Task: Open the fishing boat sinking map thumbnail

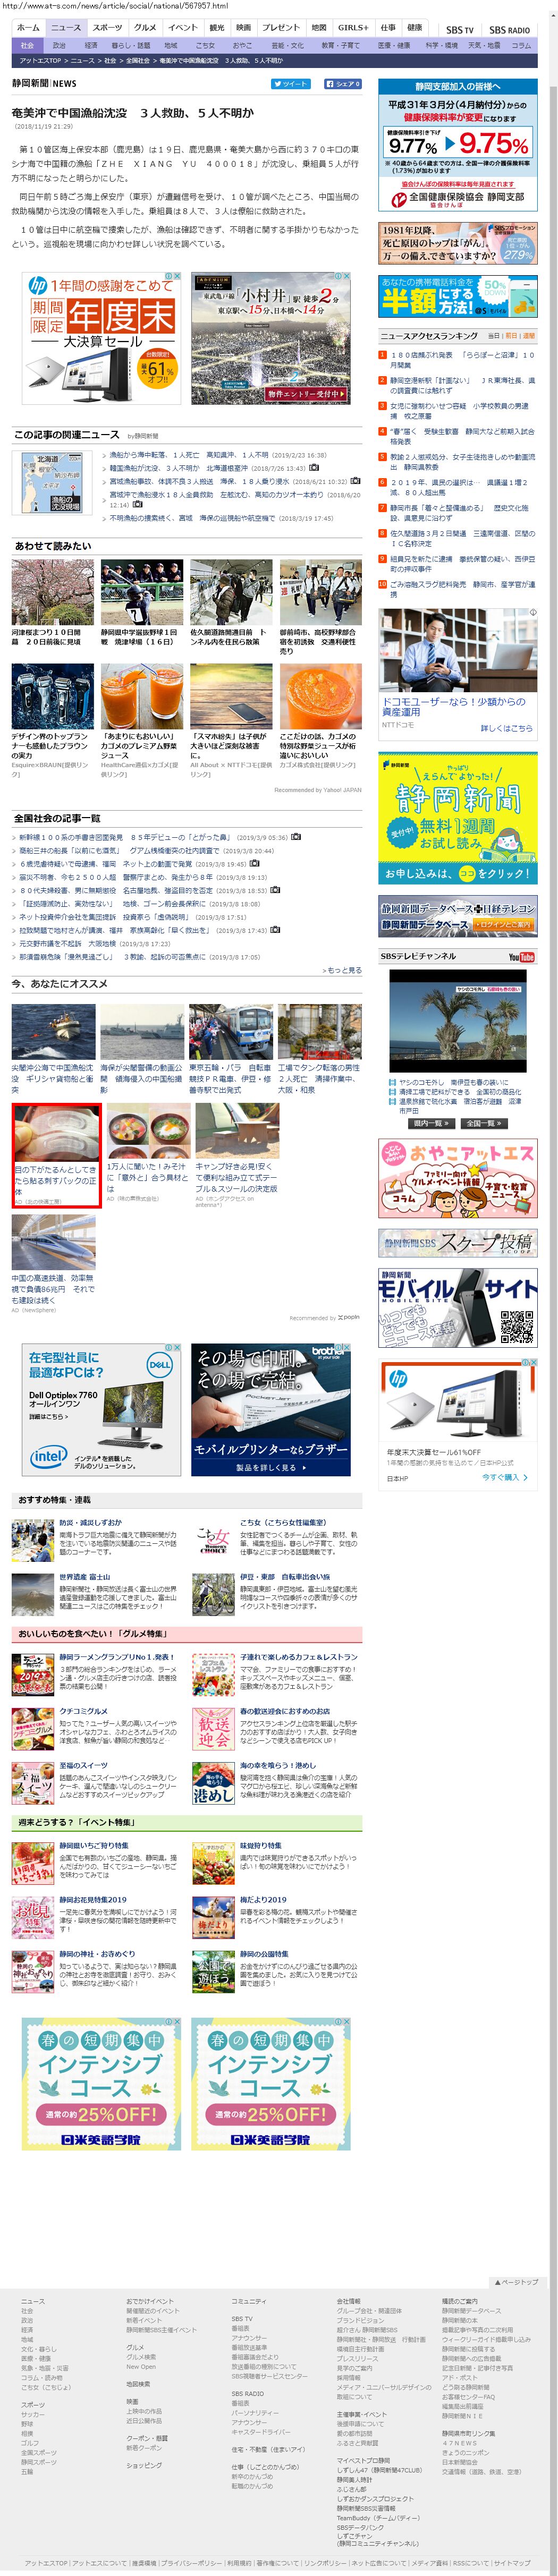Action: pos(51,482)
